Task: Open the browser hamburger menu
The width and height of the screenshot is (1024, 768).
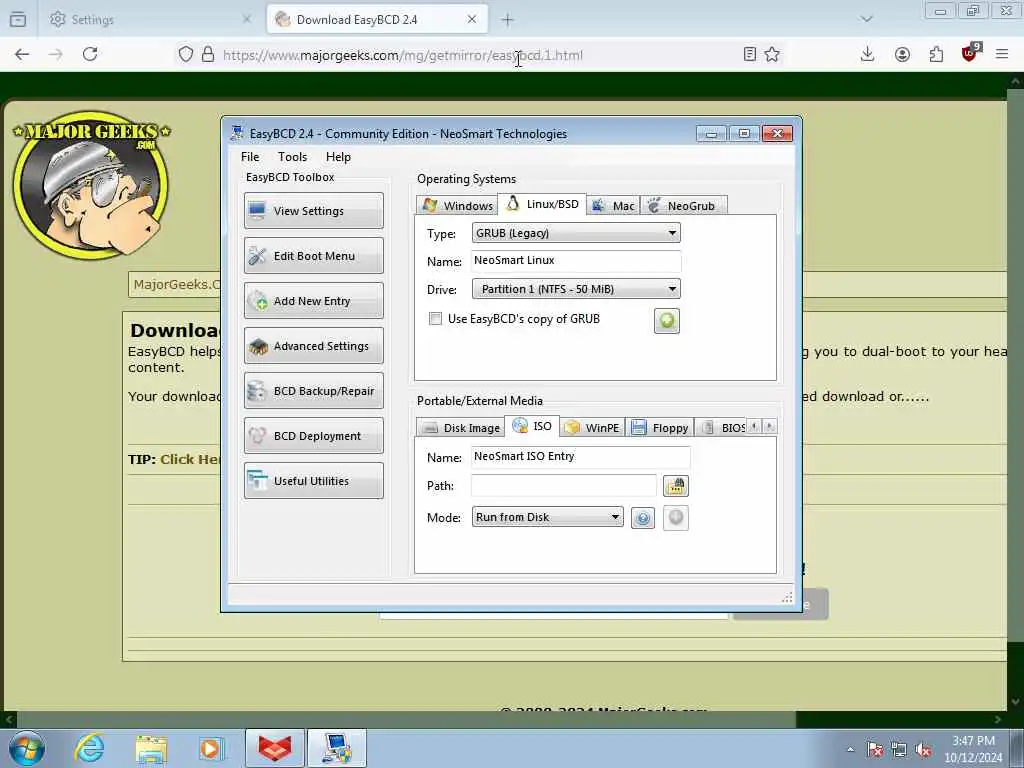Action: (1002, 54)
